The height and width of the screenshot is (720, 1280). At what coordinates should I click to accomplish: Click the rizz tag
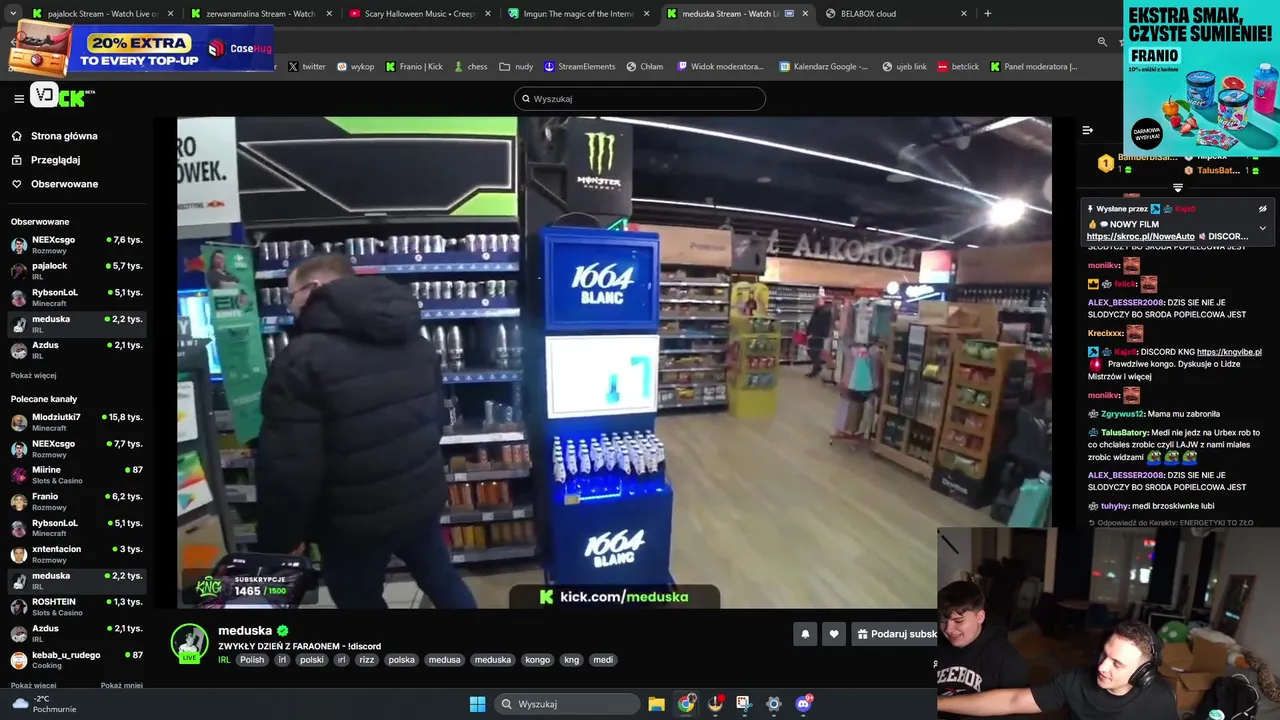point(367,660)
